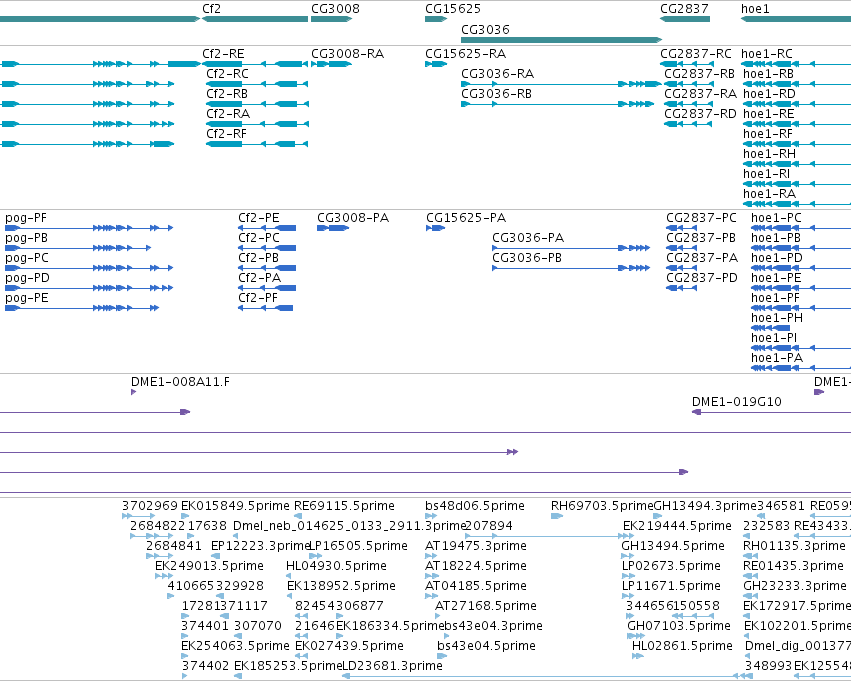851x681 pixels.
Task: Select EST bs48d06.5prime
Action: tap(431, 516)
